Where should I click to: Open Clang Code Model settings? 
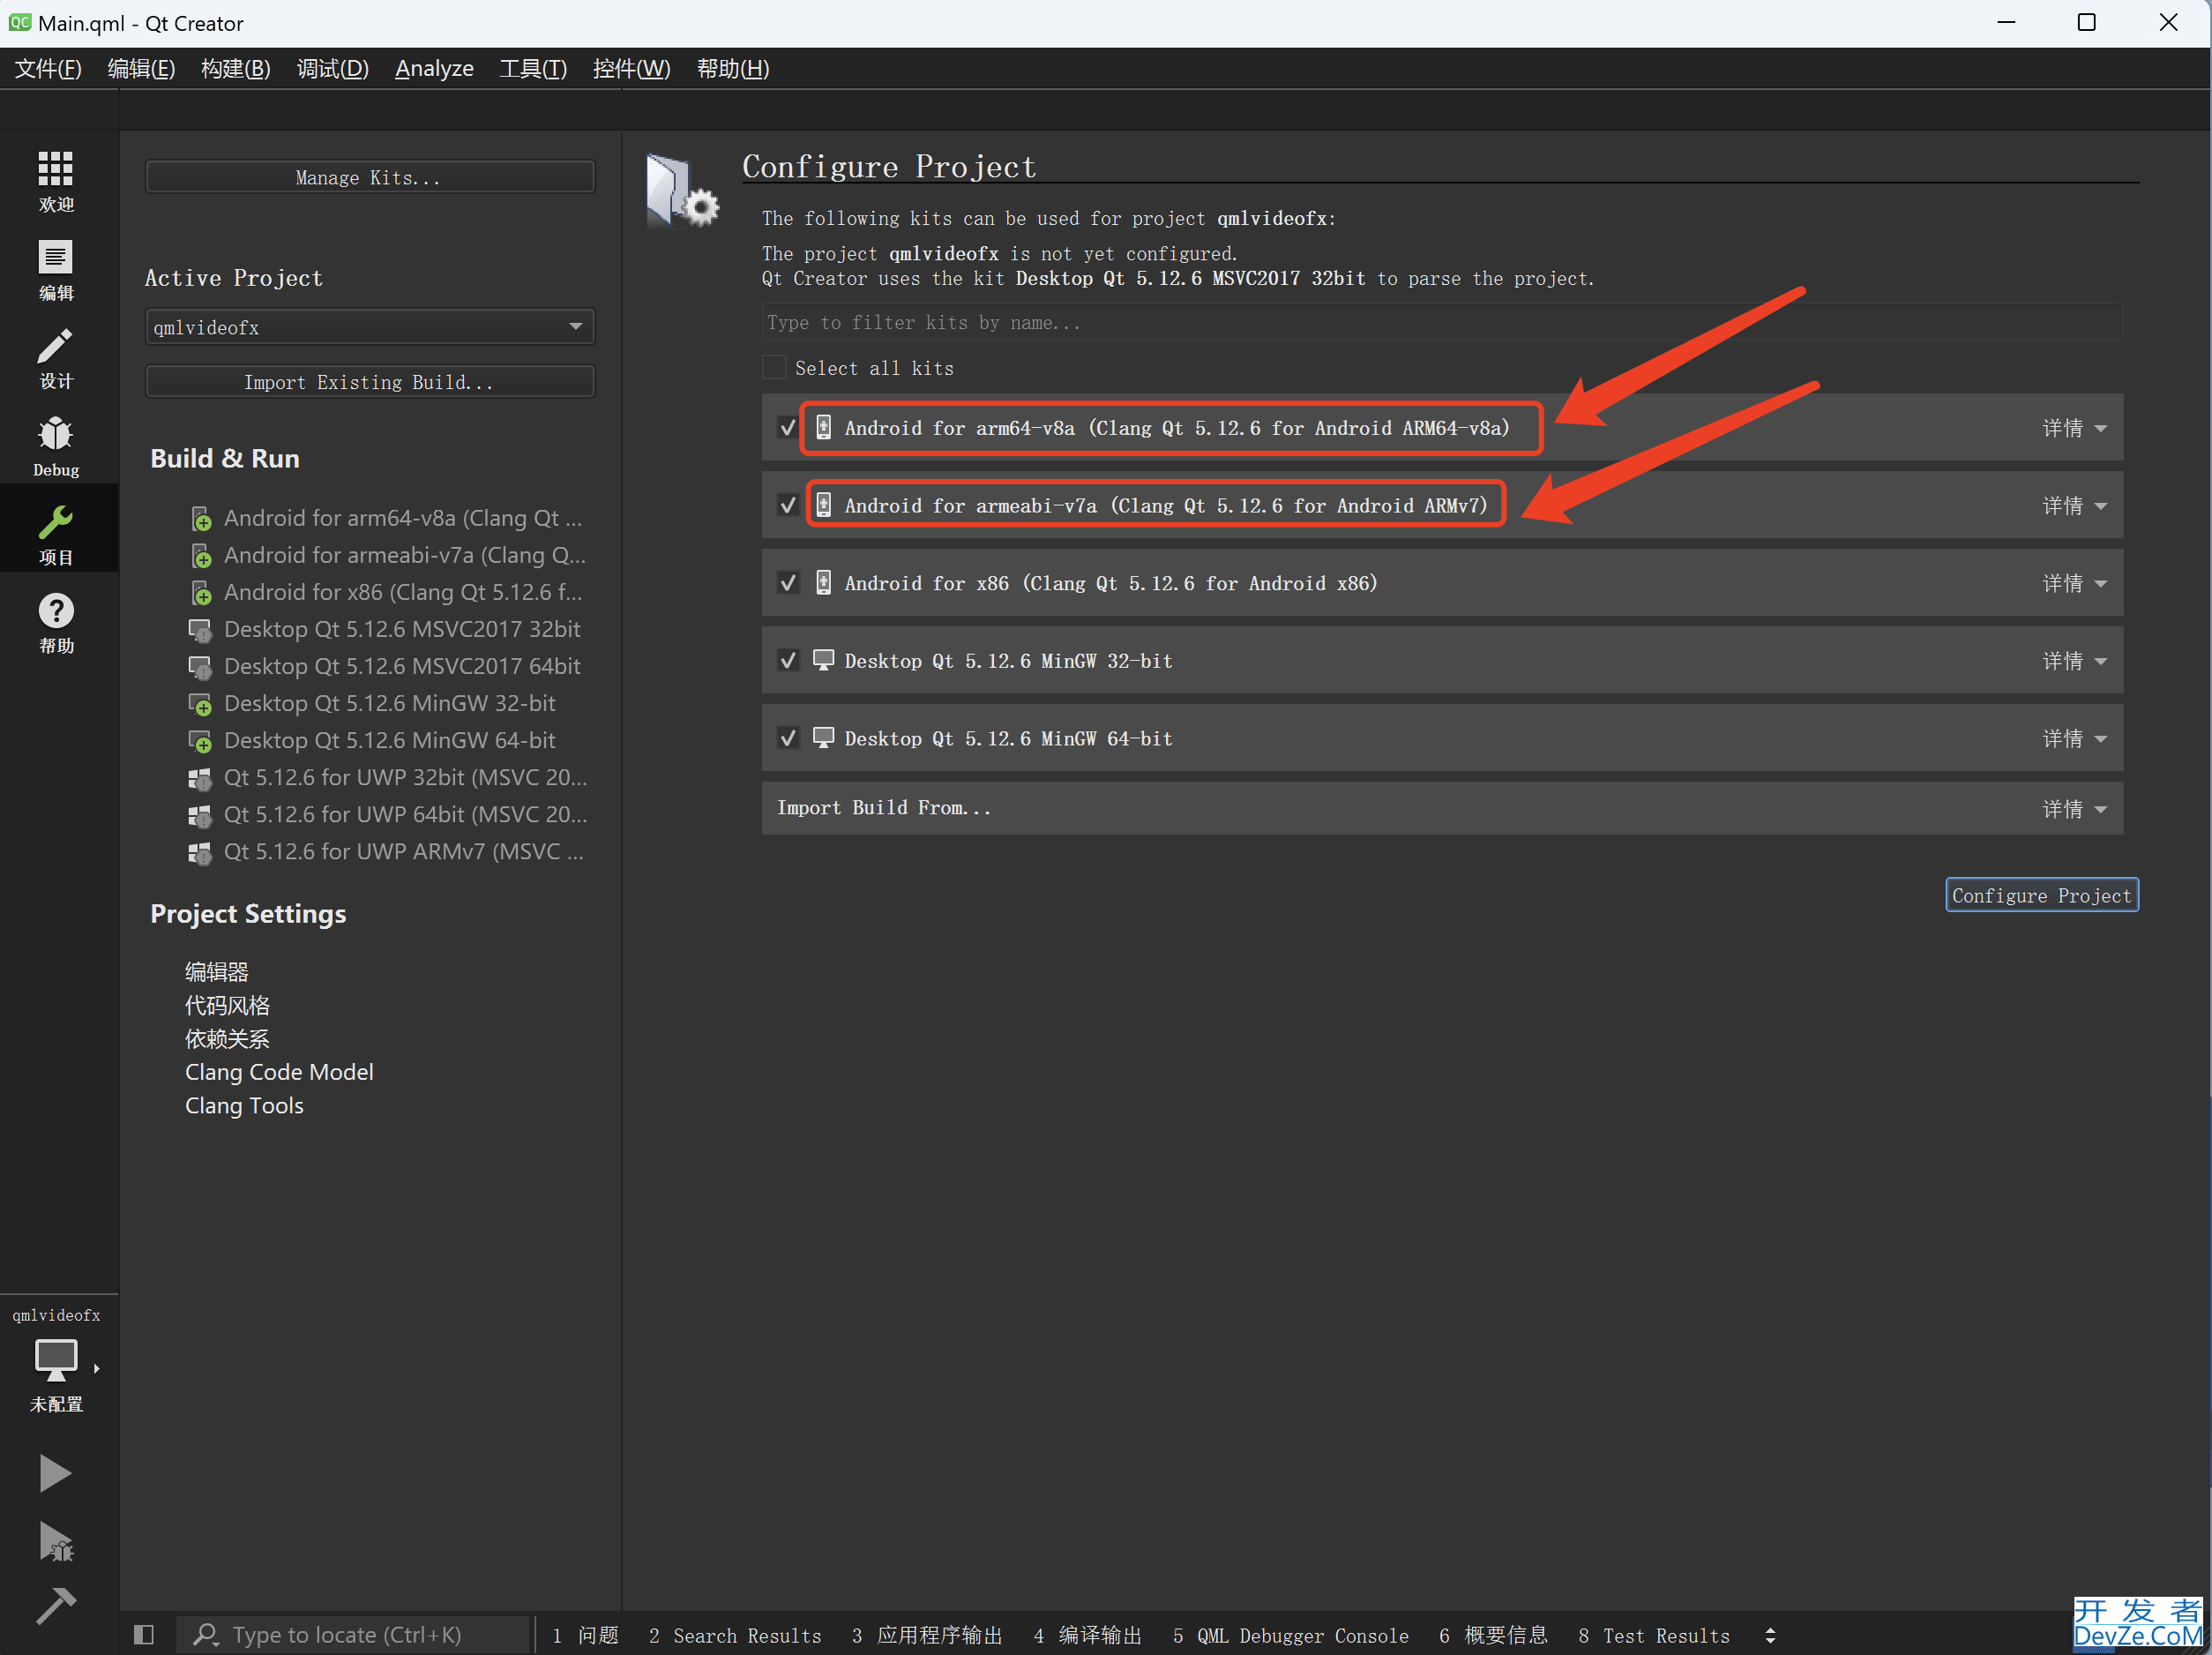[x=279, y=1072]
